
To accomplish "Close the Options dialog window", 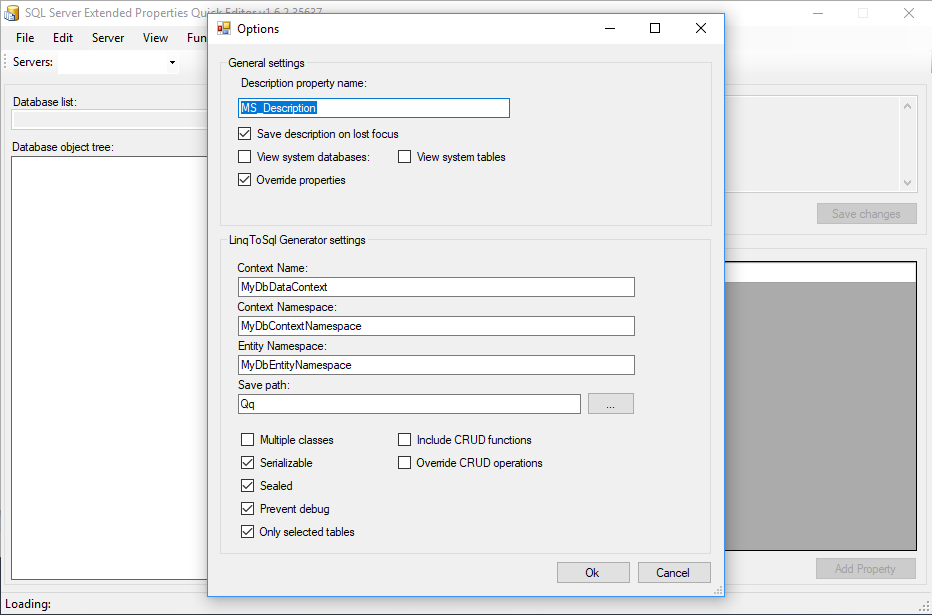I will 701,29.
